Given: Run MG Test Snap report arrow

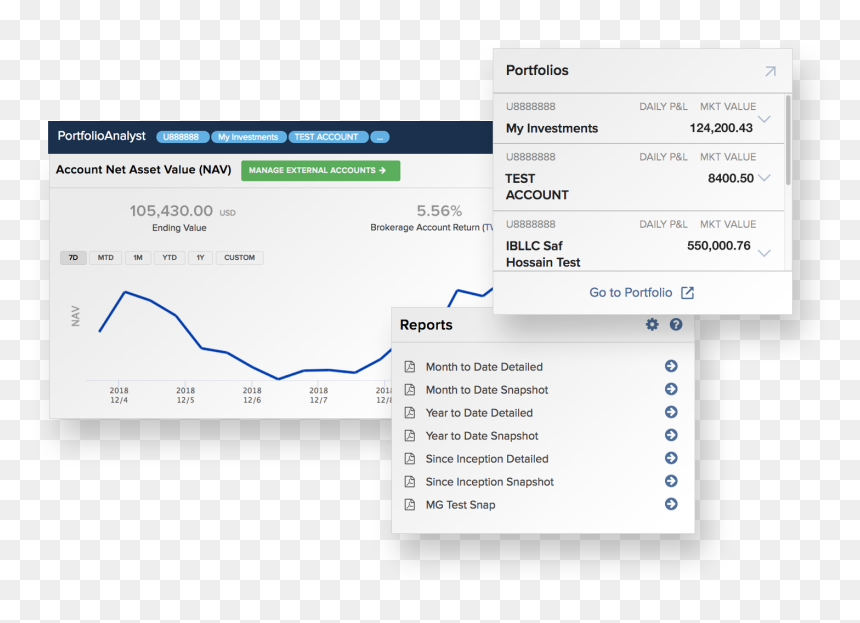Looking at the screenshot, I should tap(671, 505).
